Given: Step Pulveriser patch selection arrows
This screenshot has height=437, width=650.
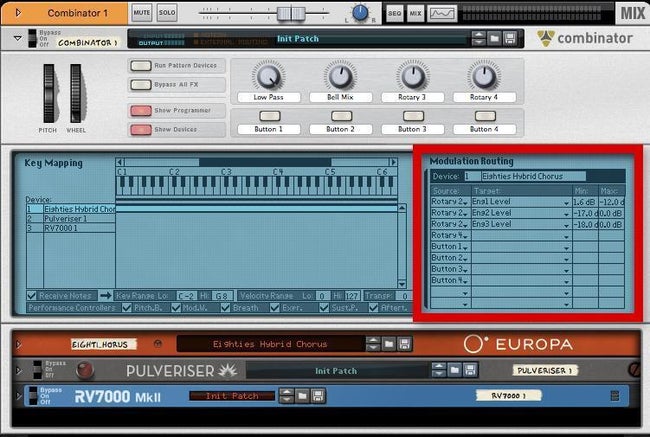Looking at the screenshot, I should tap(439, 370).
